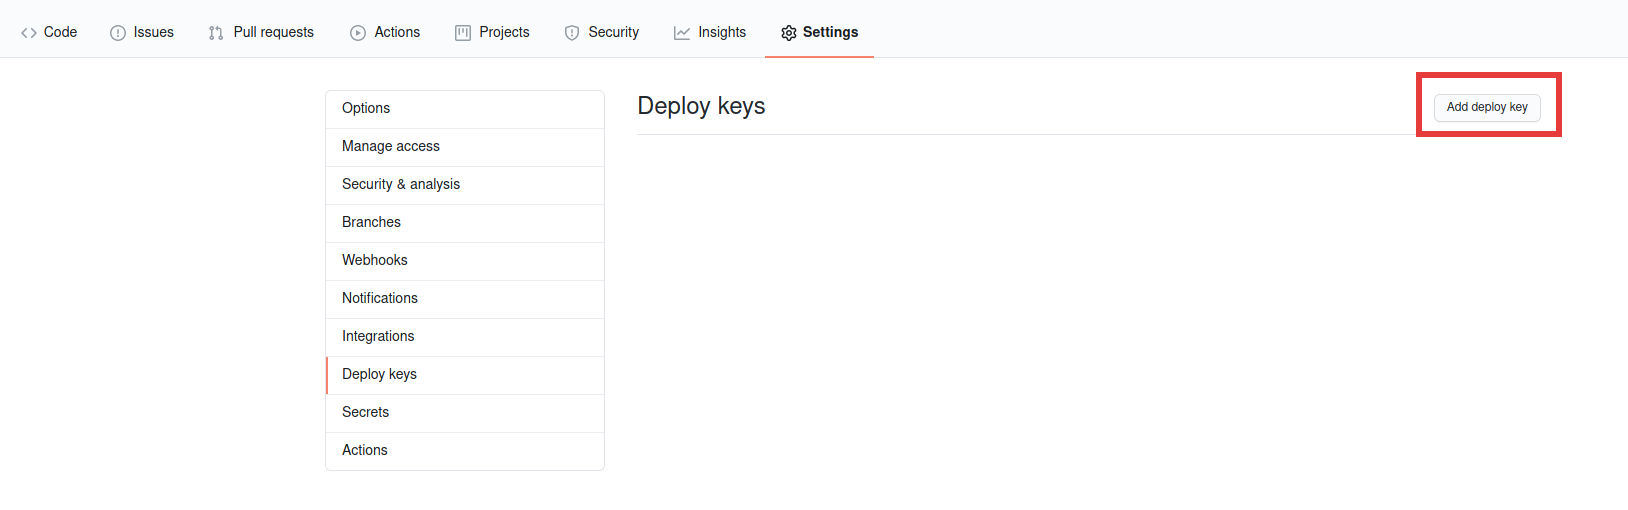
Task: Select Manage access in the sidebar
Action: [465, 147]
